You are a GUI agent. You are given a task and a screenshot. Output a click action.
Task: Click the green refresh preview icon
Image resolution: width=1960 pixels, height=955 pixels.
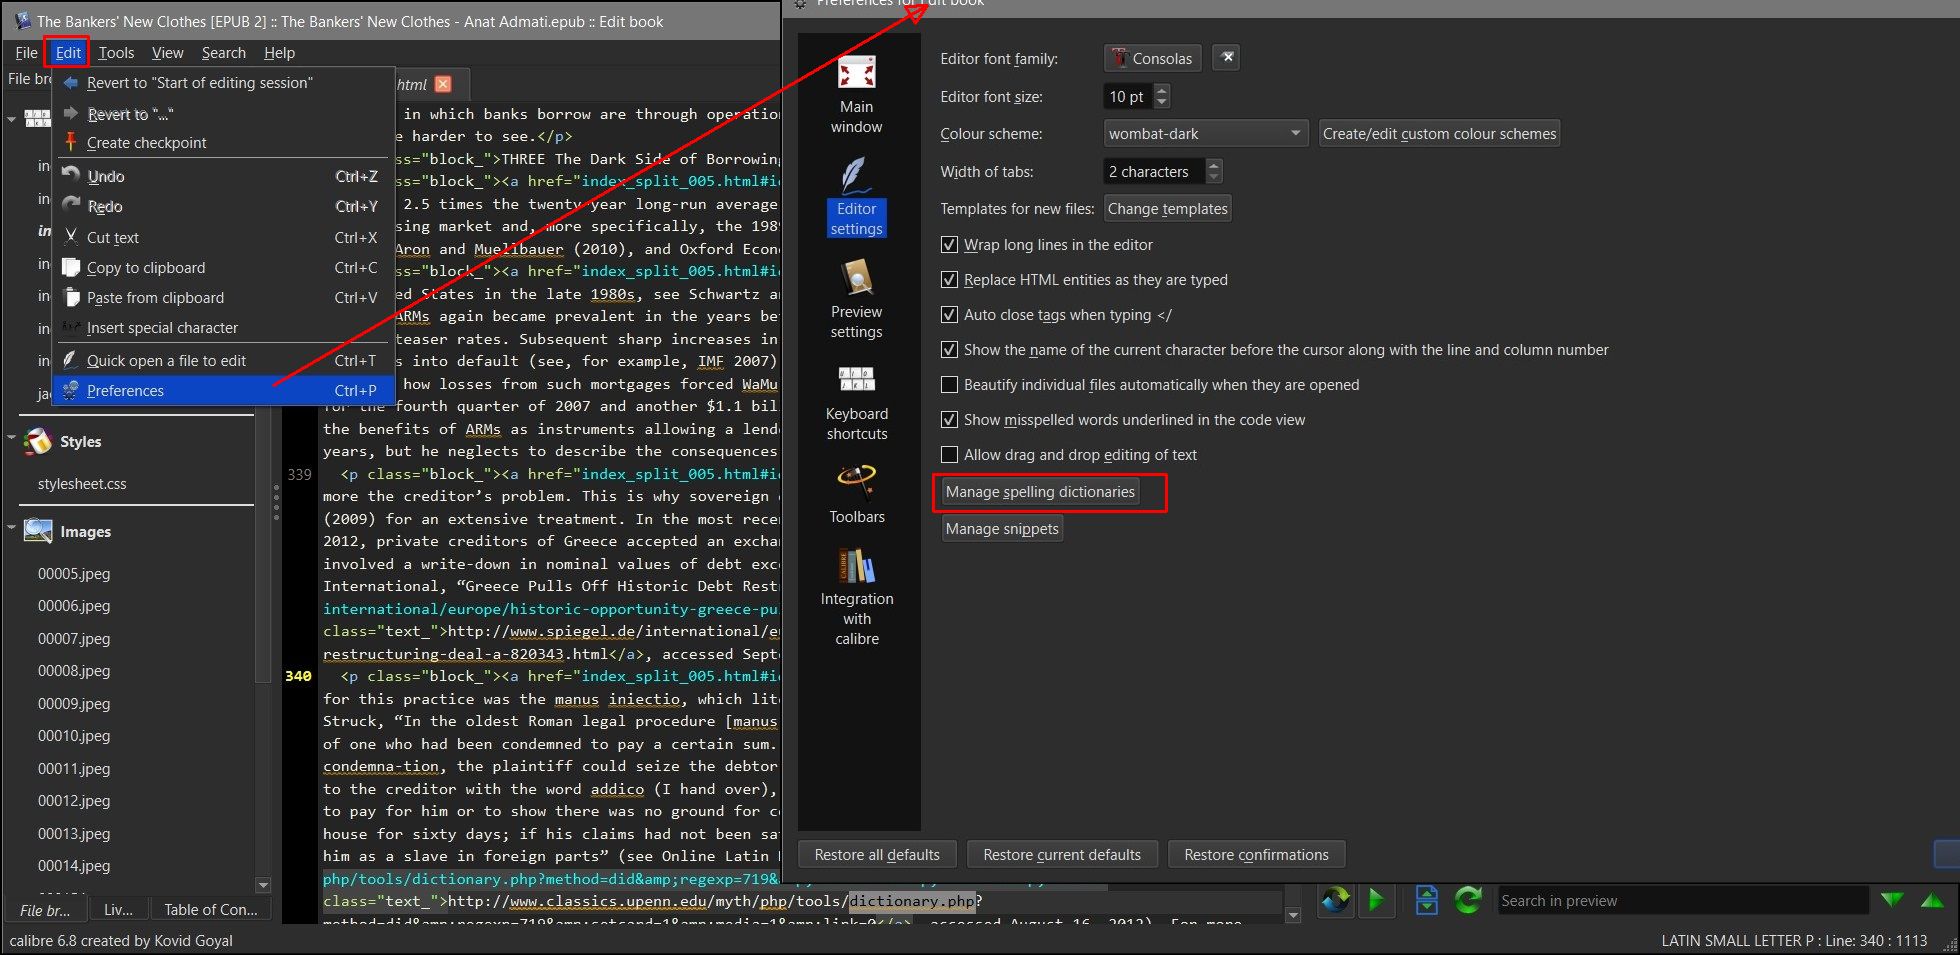tap(1468, 901)
